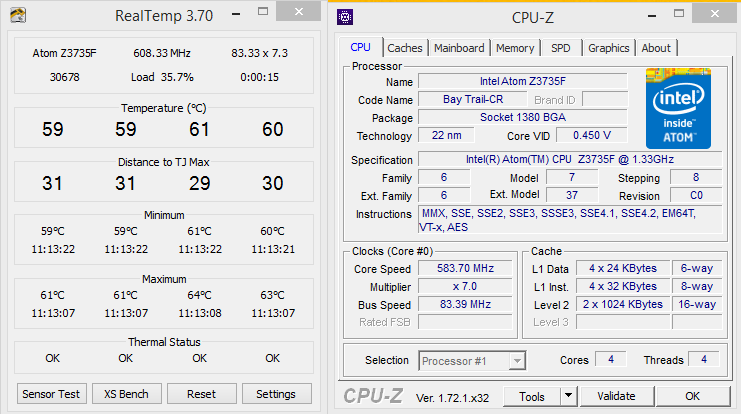
Task: Click the Bus Speed value '83.39 MHz'
Action: point(465,304)
